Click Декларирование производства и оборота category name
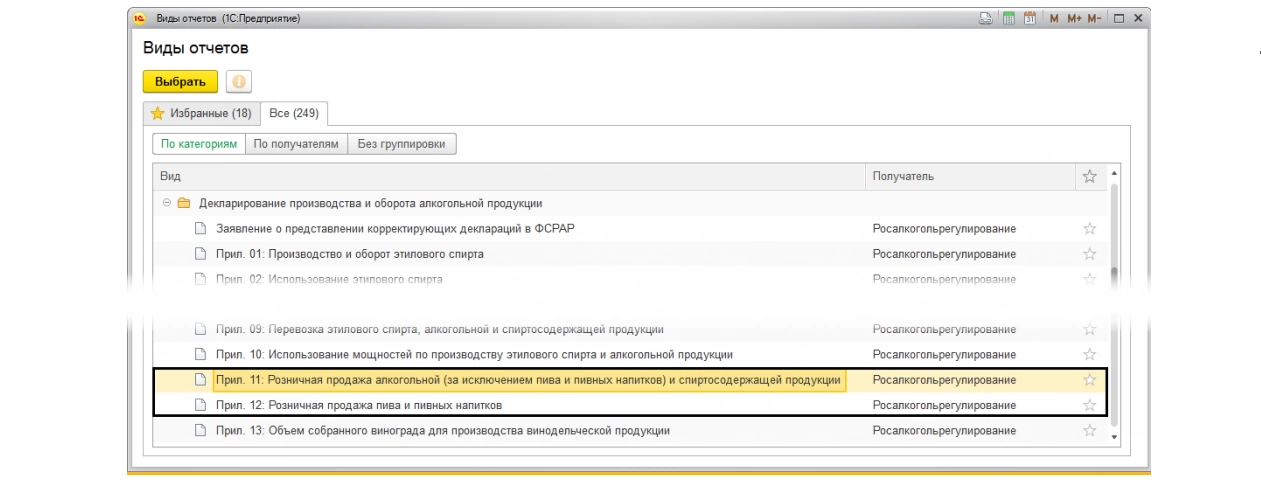Viewport: 1261px width, 491px height. click(371, 203)
